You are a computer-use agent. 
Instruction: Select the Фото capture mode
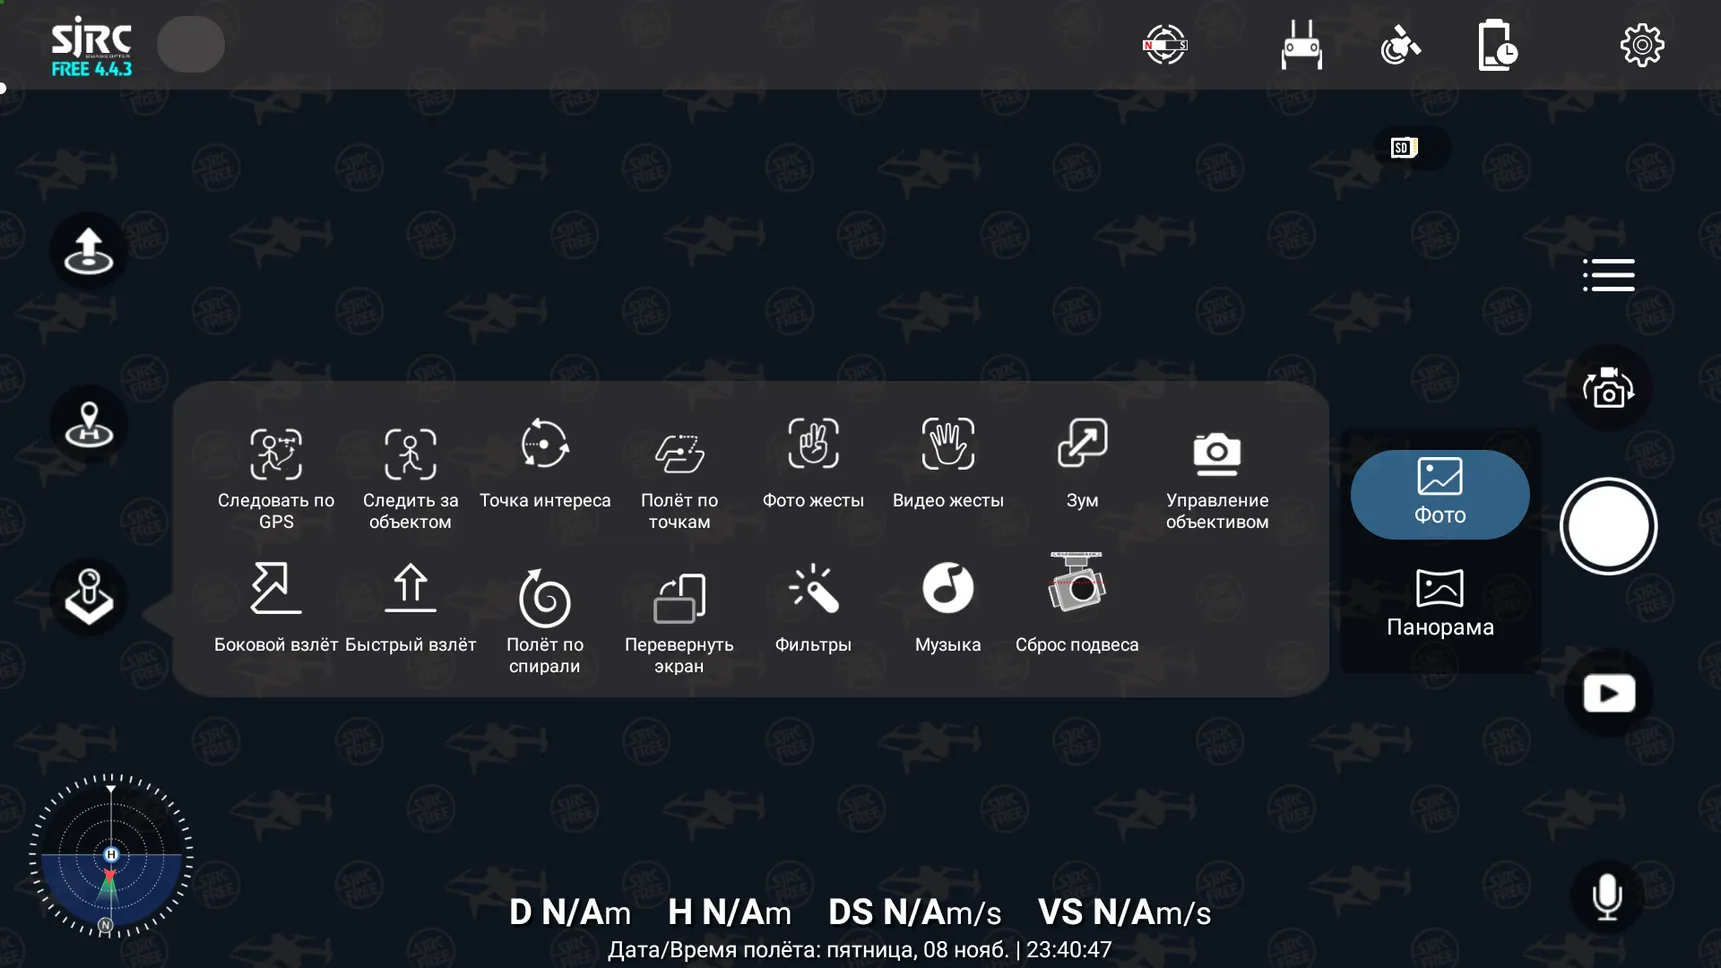point(1439,494)
